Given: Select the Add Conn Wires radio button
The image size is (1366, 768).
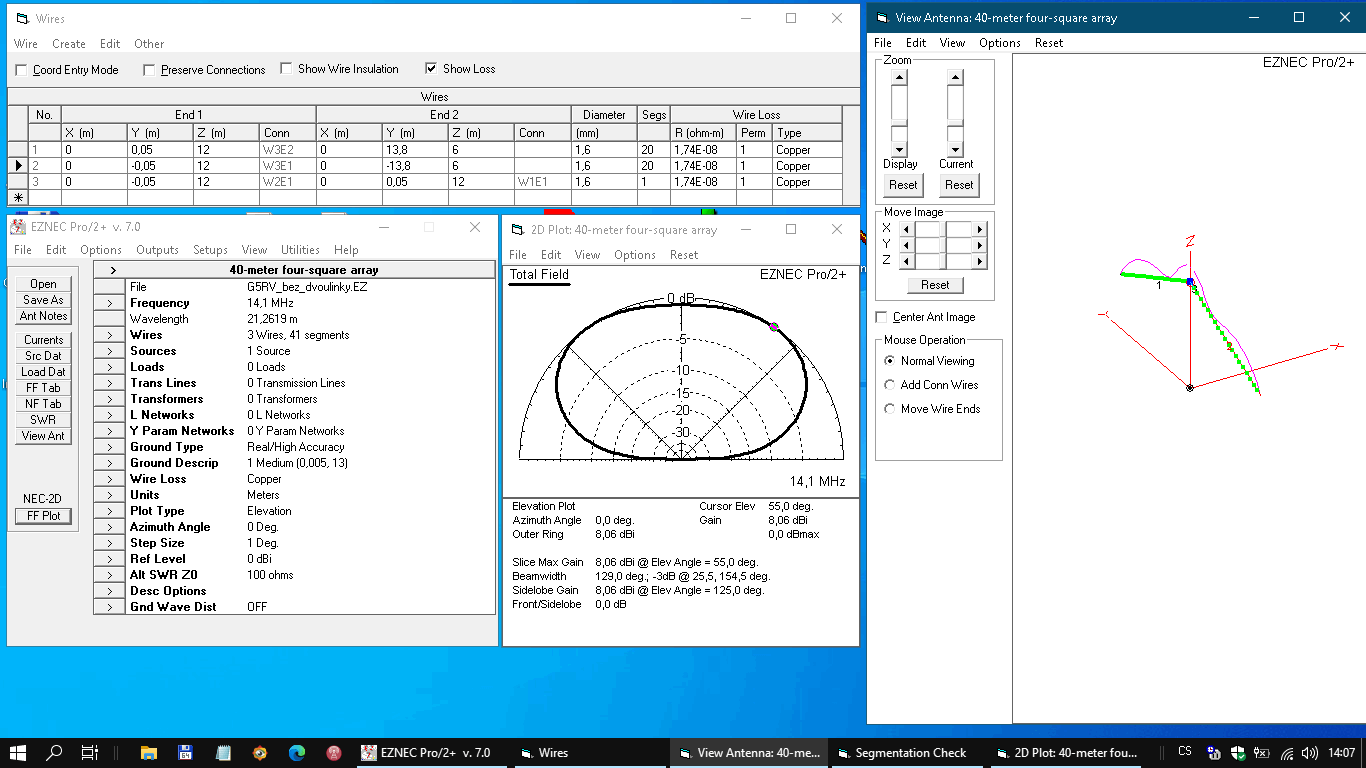Looking at the screenshot, I should 890,385.
